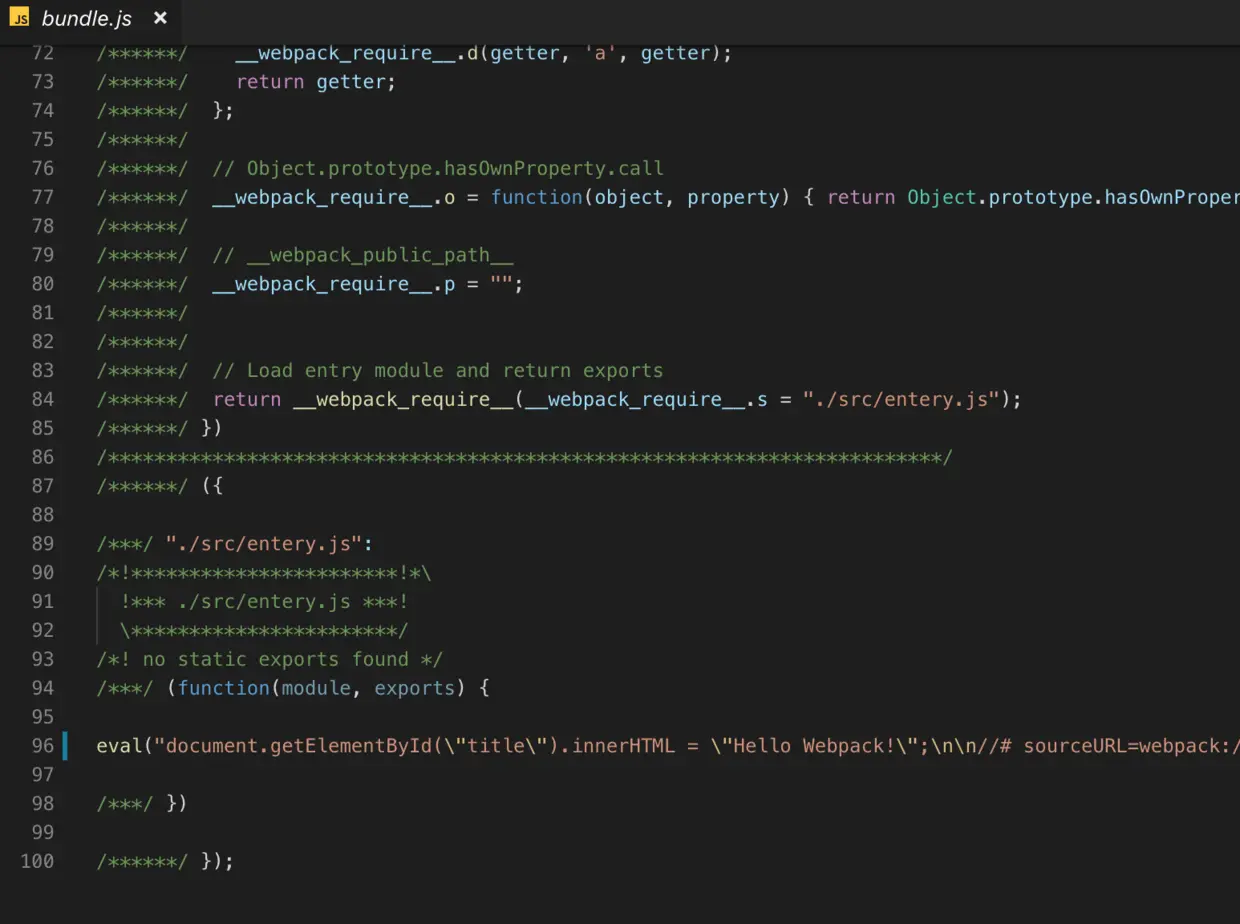1240x924 pixels.
Task: Click '__webpack_require__.p' on line 80
Action: click(x=334, y=284)
